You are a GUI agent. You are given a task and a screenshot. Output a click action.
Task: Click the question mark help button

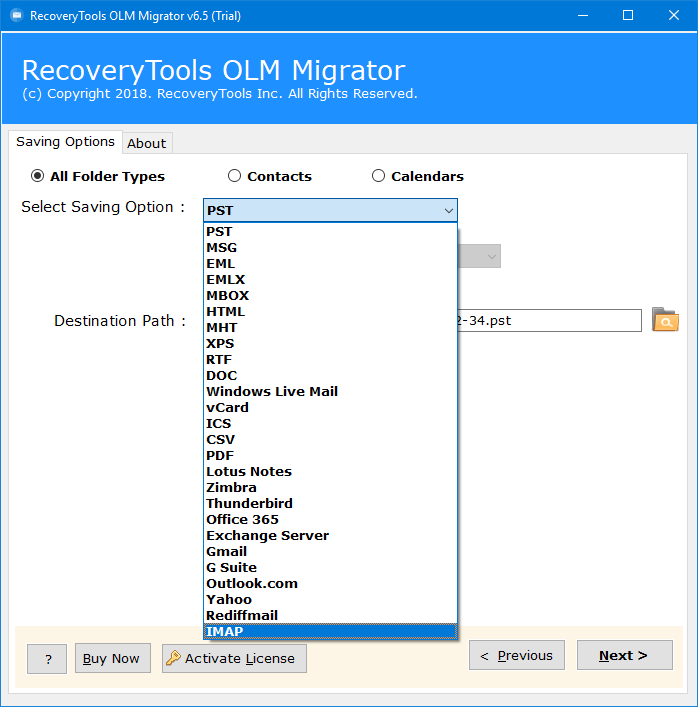(x=47, y=659)
